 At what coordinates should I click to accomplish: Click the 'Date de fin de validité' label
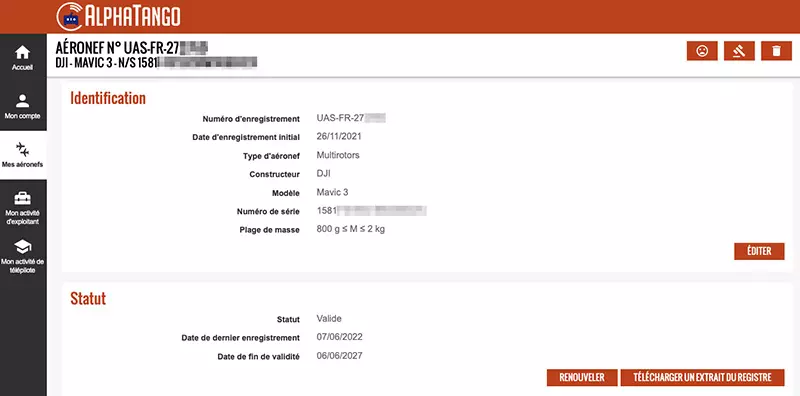click(x=258, y=356)
